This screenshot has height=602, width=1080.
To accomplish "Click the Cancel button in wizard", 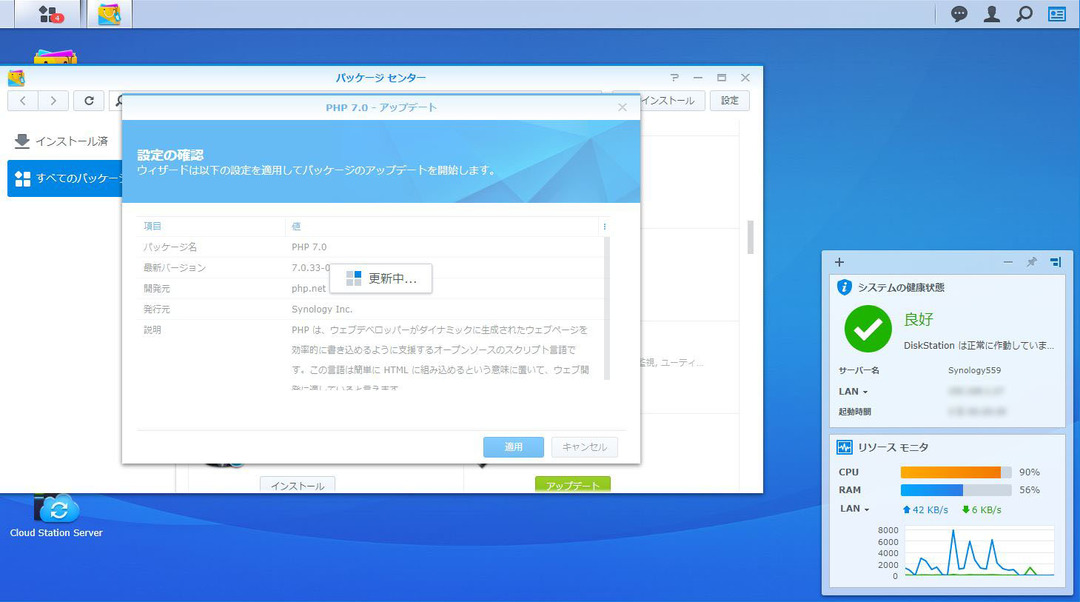I will coord(584,447).
